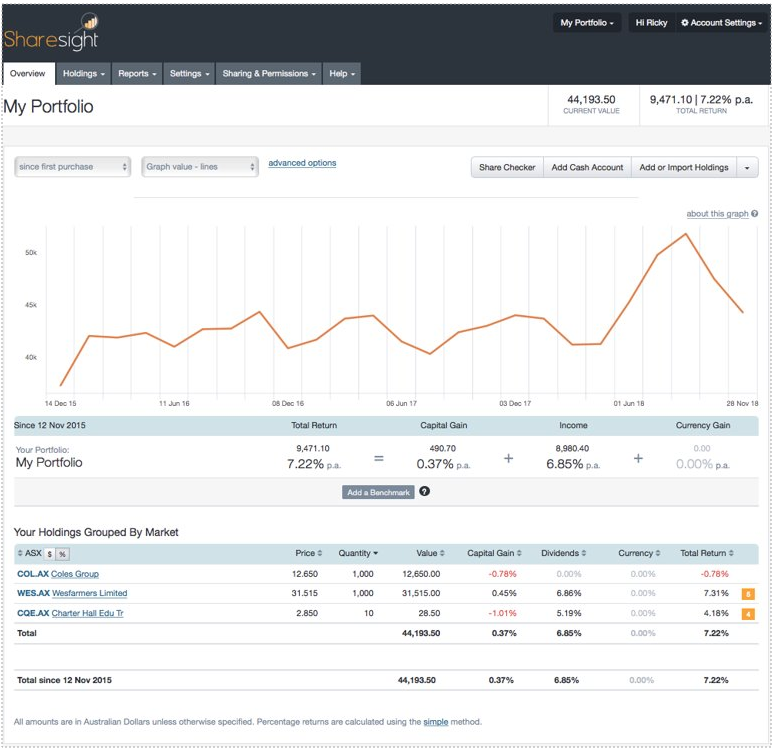Click the orange badge in CQE.AX row
Screen dimensions: 772x748
(x=748, y=614)
